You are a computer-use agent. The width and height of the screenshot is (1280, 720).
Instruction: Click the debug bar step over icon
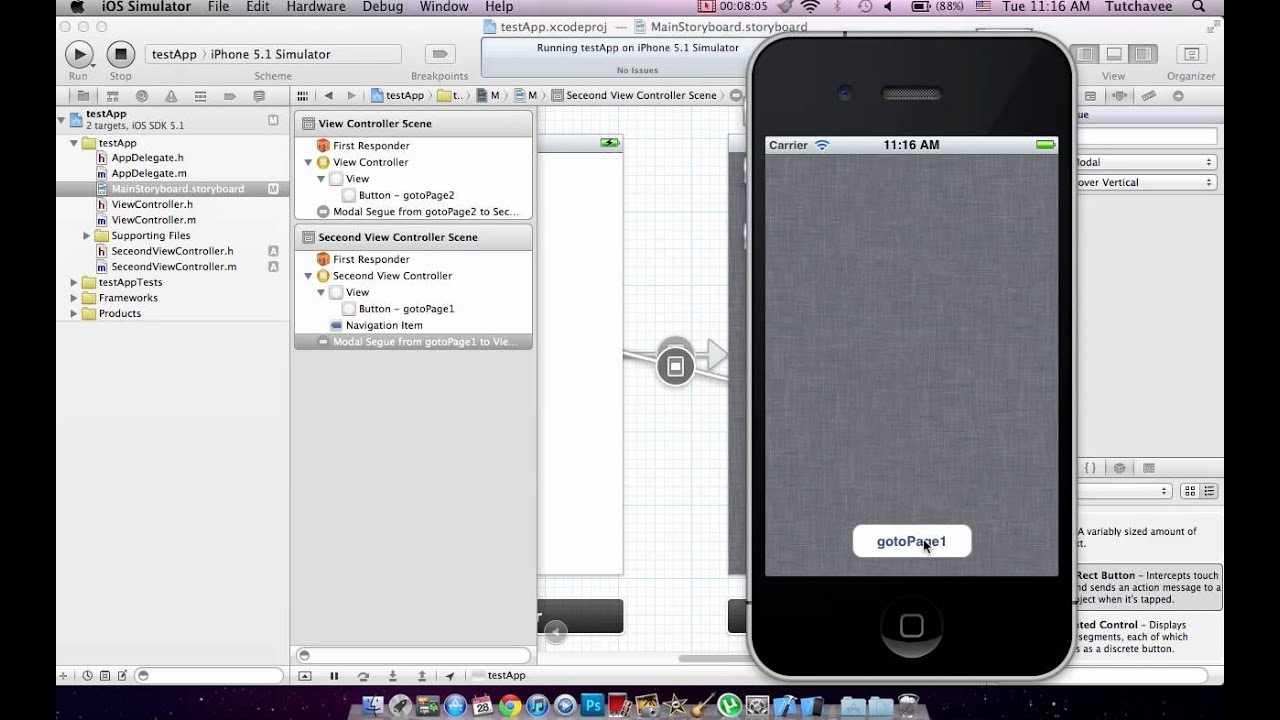point(363,676)
